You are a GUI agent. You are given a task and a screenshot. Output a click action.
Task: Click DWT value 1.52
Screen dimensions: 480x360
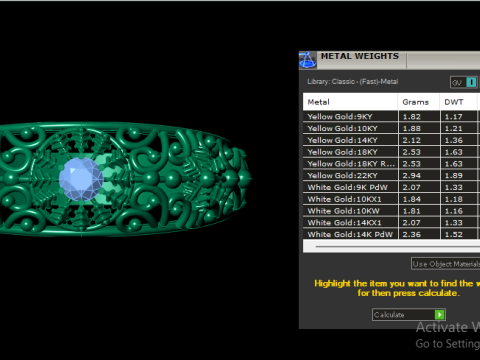454,234
